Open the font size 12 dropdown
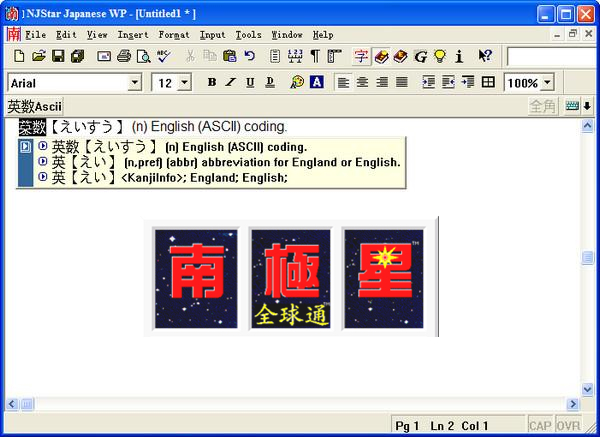 184,82
